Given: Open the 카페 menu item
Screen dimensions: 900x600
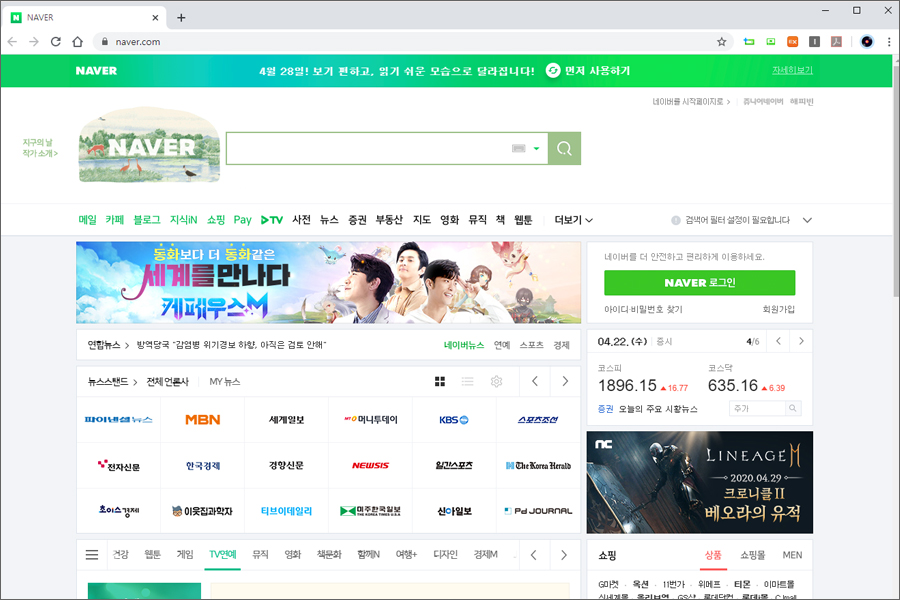Looking at the screenshot, I should coord(115,220).
